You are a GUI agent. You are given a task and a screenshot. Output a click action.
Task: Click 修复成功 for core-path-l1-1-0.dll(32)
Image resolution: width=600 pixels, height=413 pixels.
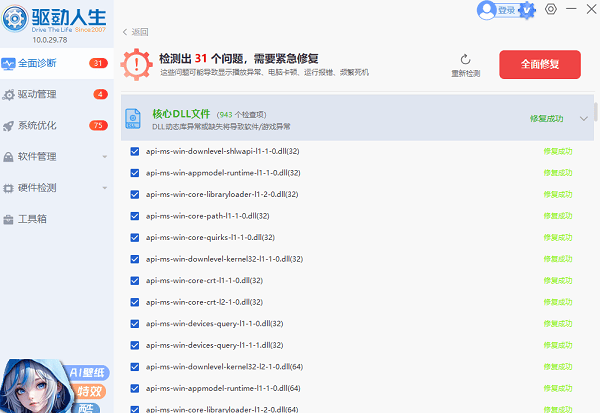(x=558, y=216)
